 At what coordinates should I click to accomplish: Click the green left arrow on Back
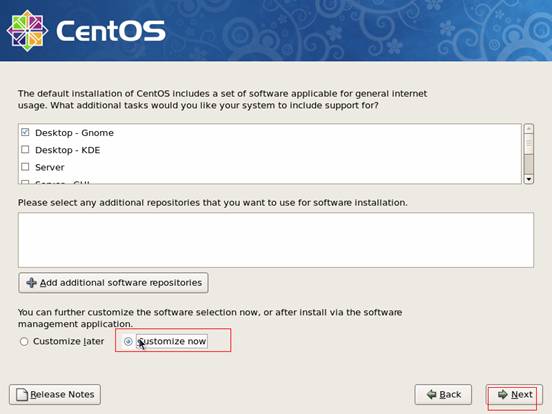[x=431, y=394]
